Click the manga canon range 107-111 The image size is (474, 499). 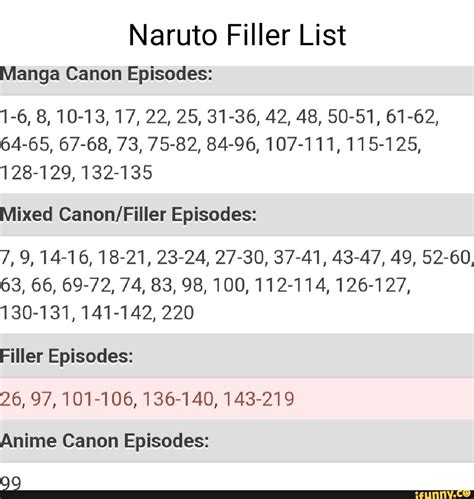click(300, 145)
